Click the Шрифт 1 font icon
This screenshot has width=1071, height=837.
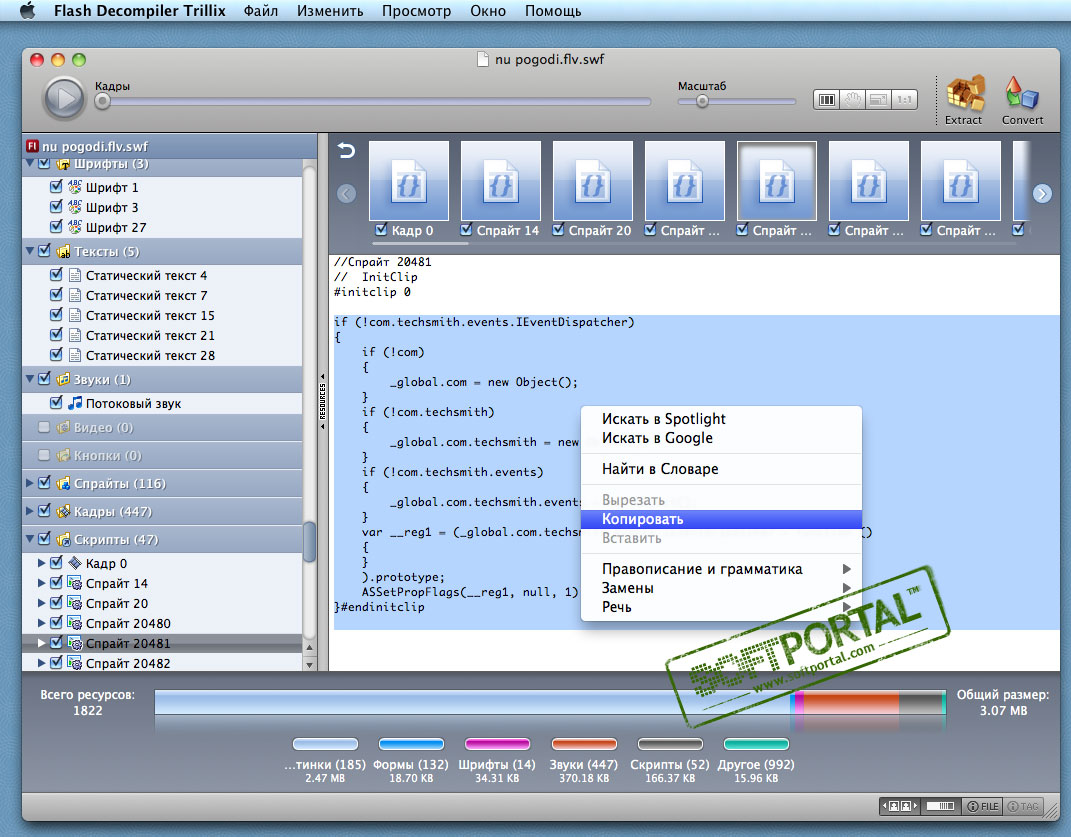click(74, 187)
